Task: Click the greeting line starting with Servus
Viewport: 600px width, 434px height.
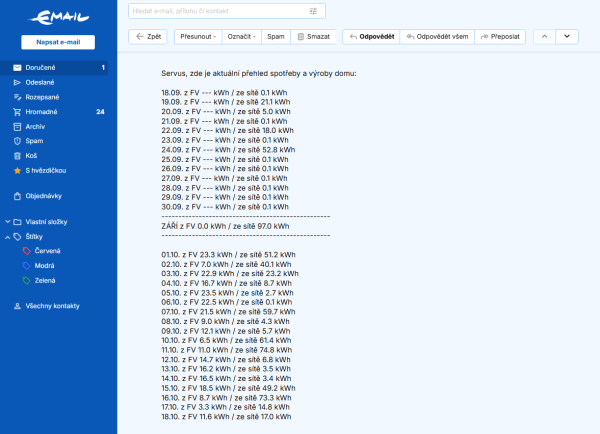Action: (x=259, y=73)
